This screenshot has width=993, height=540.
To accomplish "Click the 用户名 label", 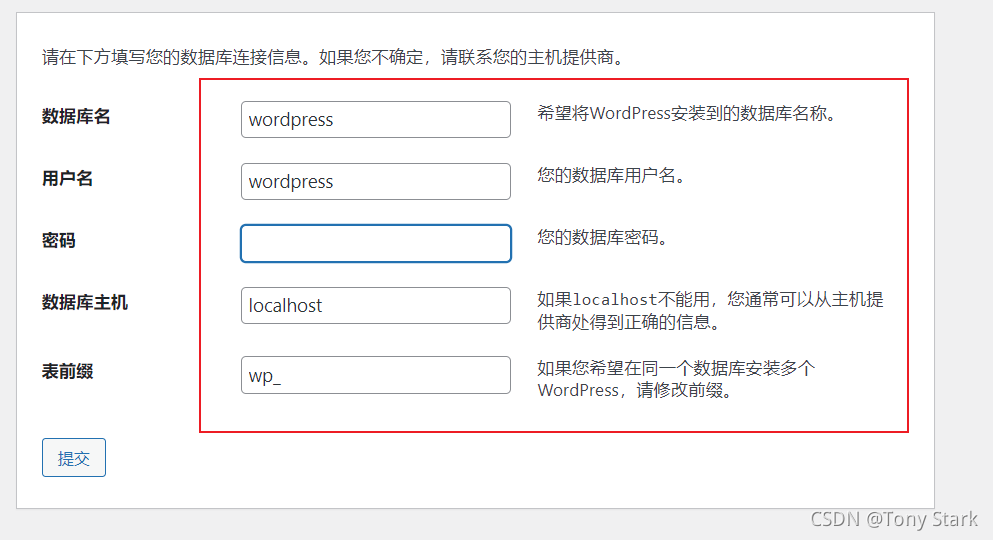I will pyautogui.click(x=67, y=179).
